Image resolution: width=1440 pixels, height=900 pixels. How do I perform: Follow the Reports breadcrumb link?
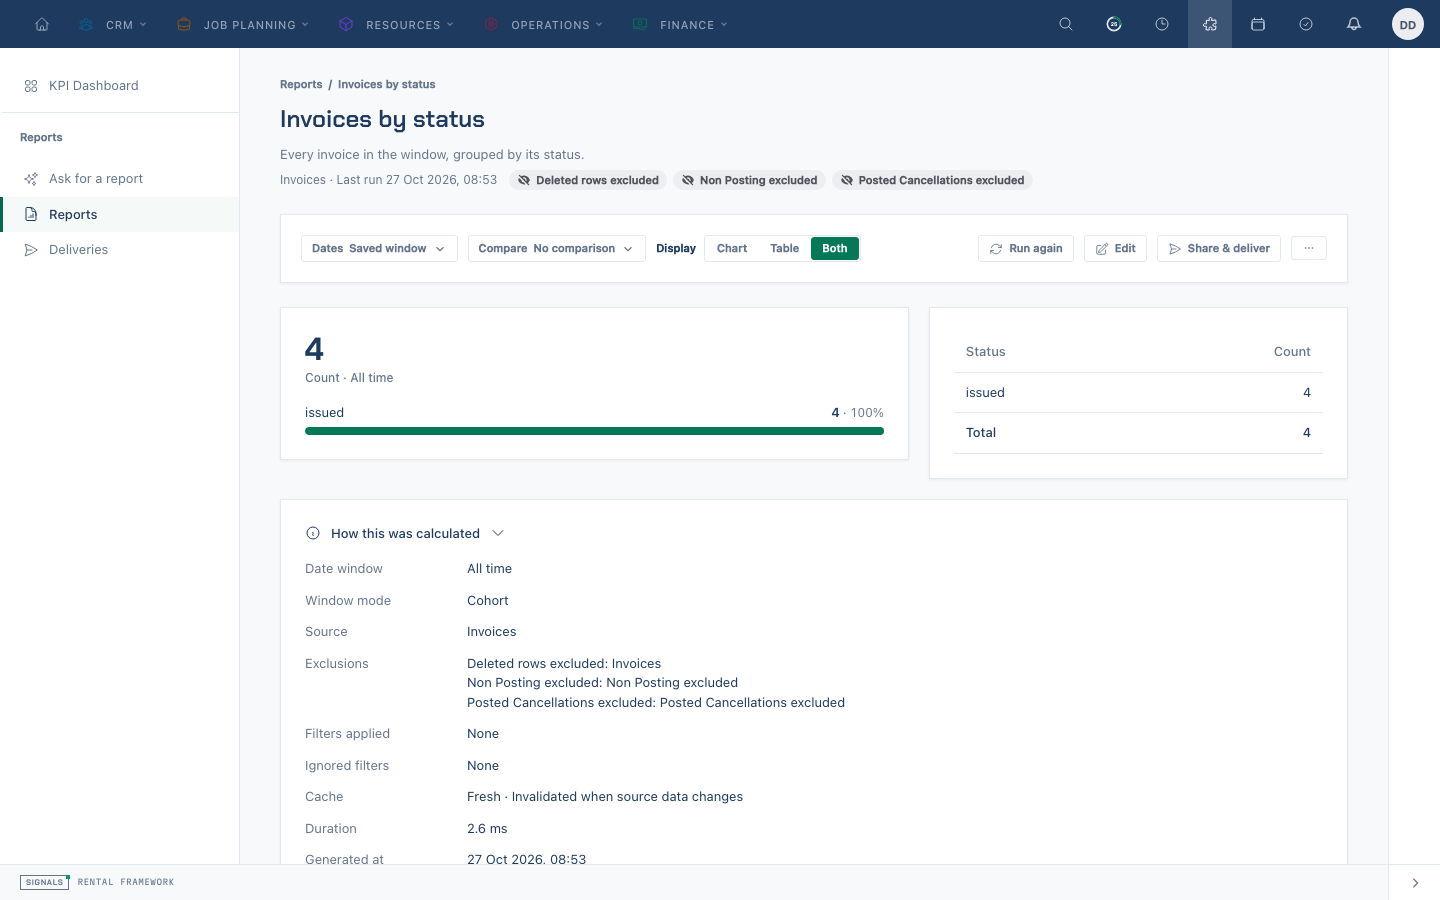click(x=301, y=84)
